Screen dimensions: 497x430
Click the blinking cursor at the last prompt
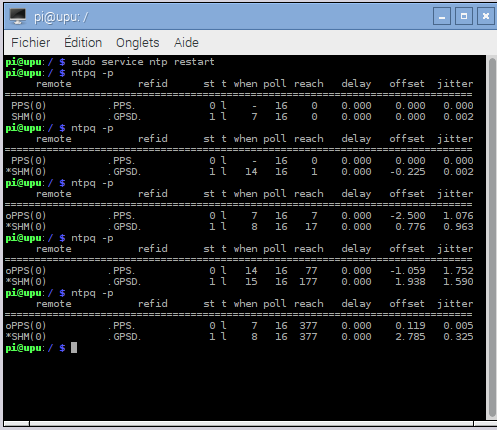(74, 348)
